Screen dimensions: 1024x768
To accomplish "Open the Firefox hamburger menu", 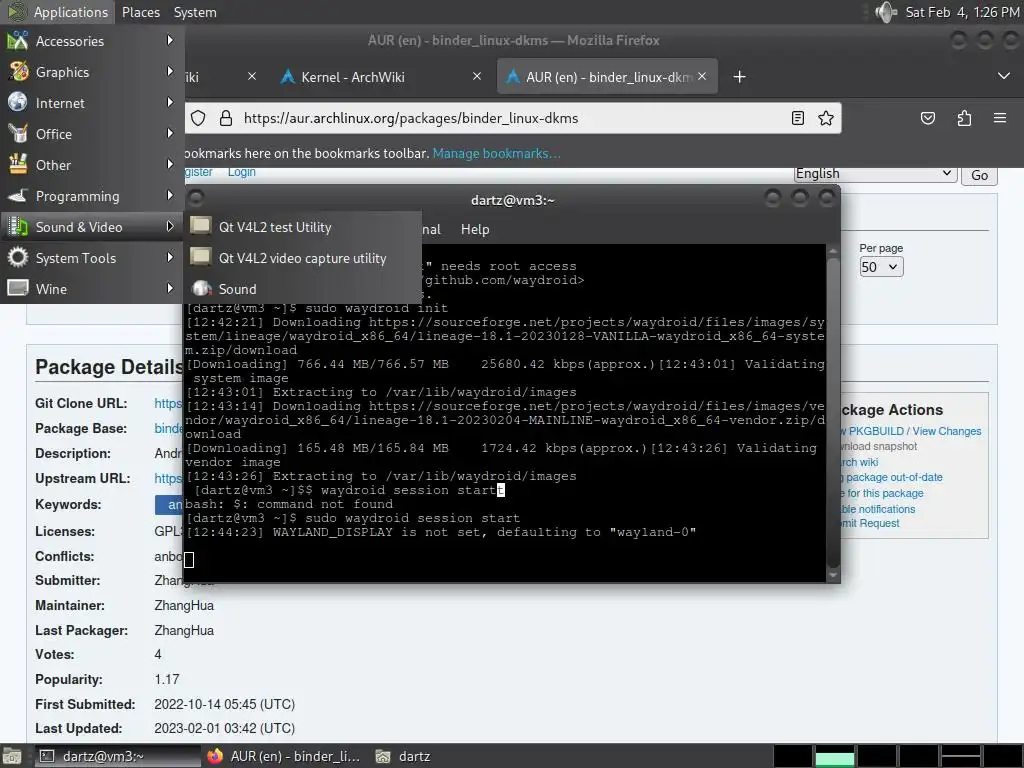I will [1000, 118].
